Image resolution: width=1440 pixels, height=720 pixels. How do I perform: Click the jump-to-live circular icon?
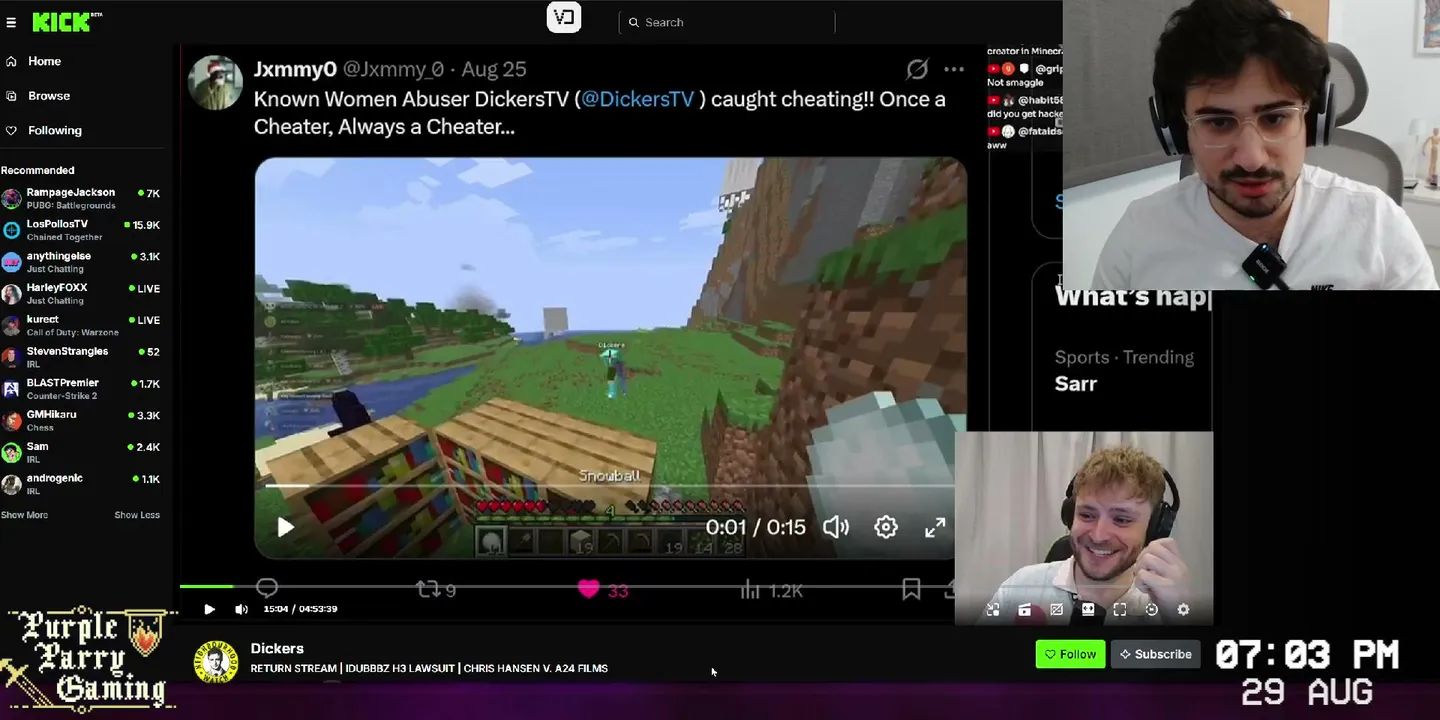(1152, 609)
